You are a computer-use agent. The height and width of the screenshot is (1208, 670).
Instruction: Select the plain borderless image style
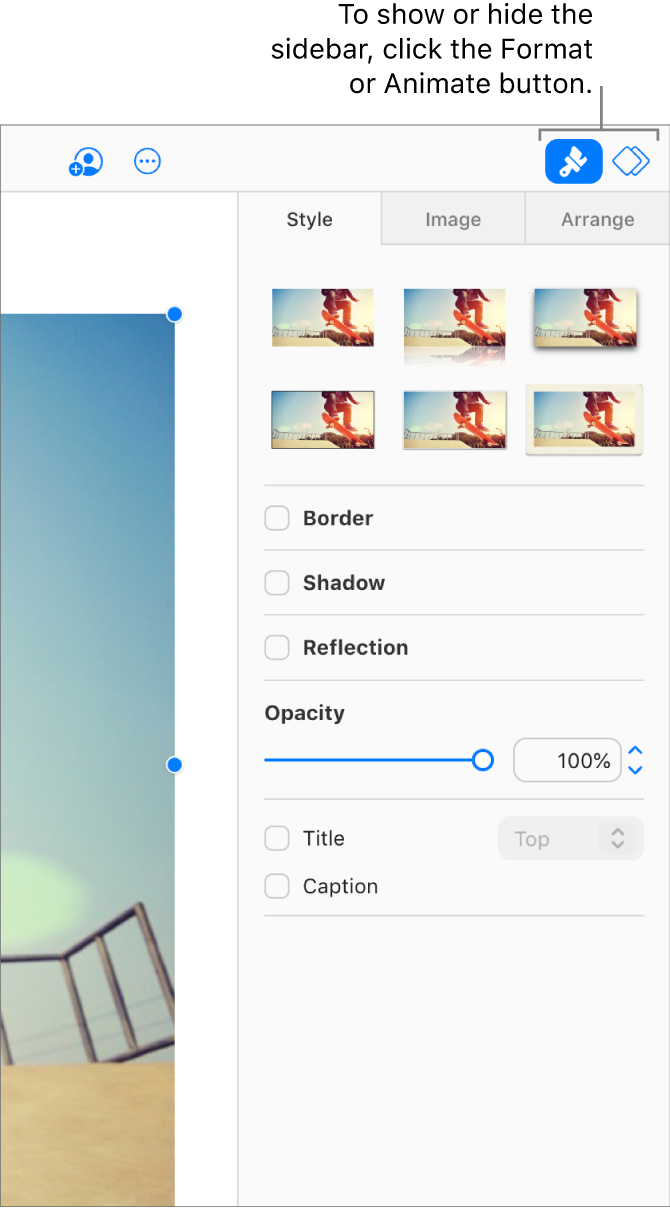322,316
